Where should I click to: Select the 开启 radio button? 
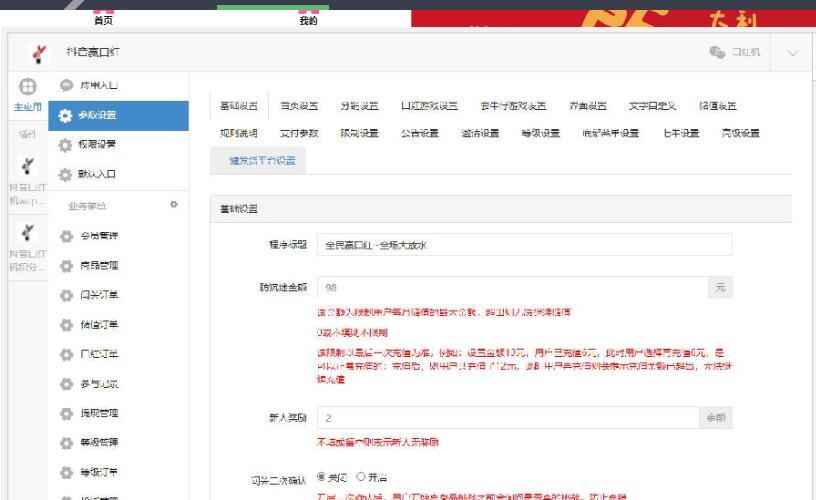pos(361,477)
